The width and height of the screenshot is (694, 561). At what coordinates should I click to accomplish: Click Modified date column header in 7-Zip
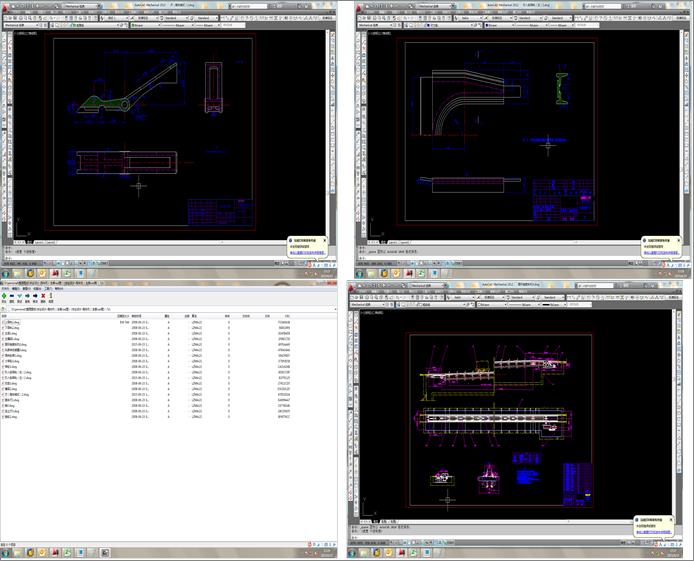(x=147, y=316)
